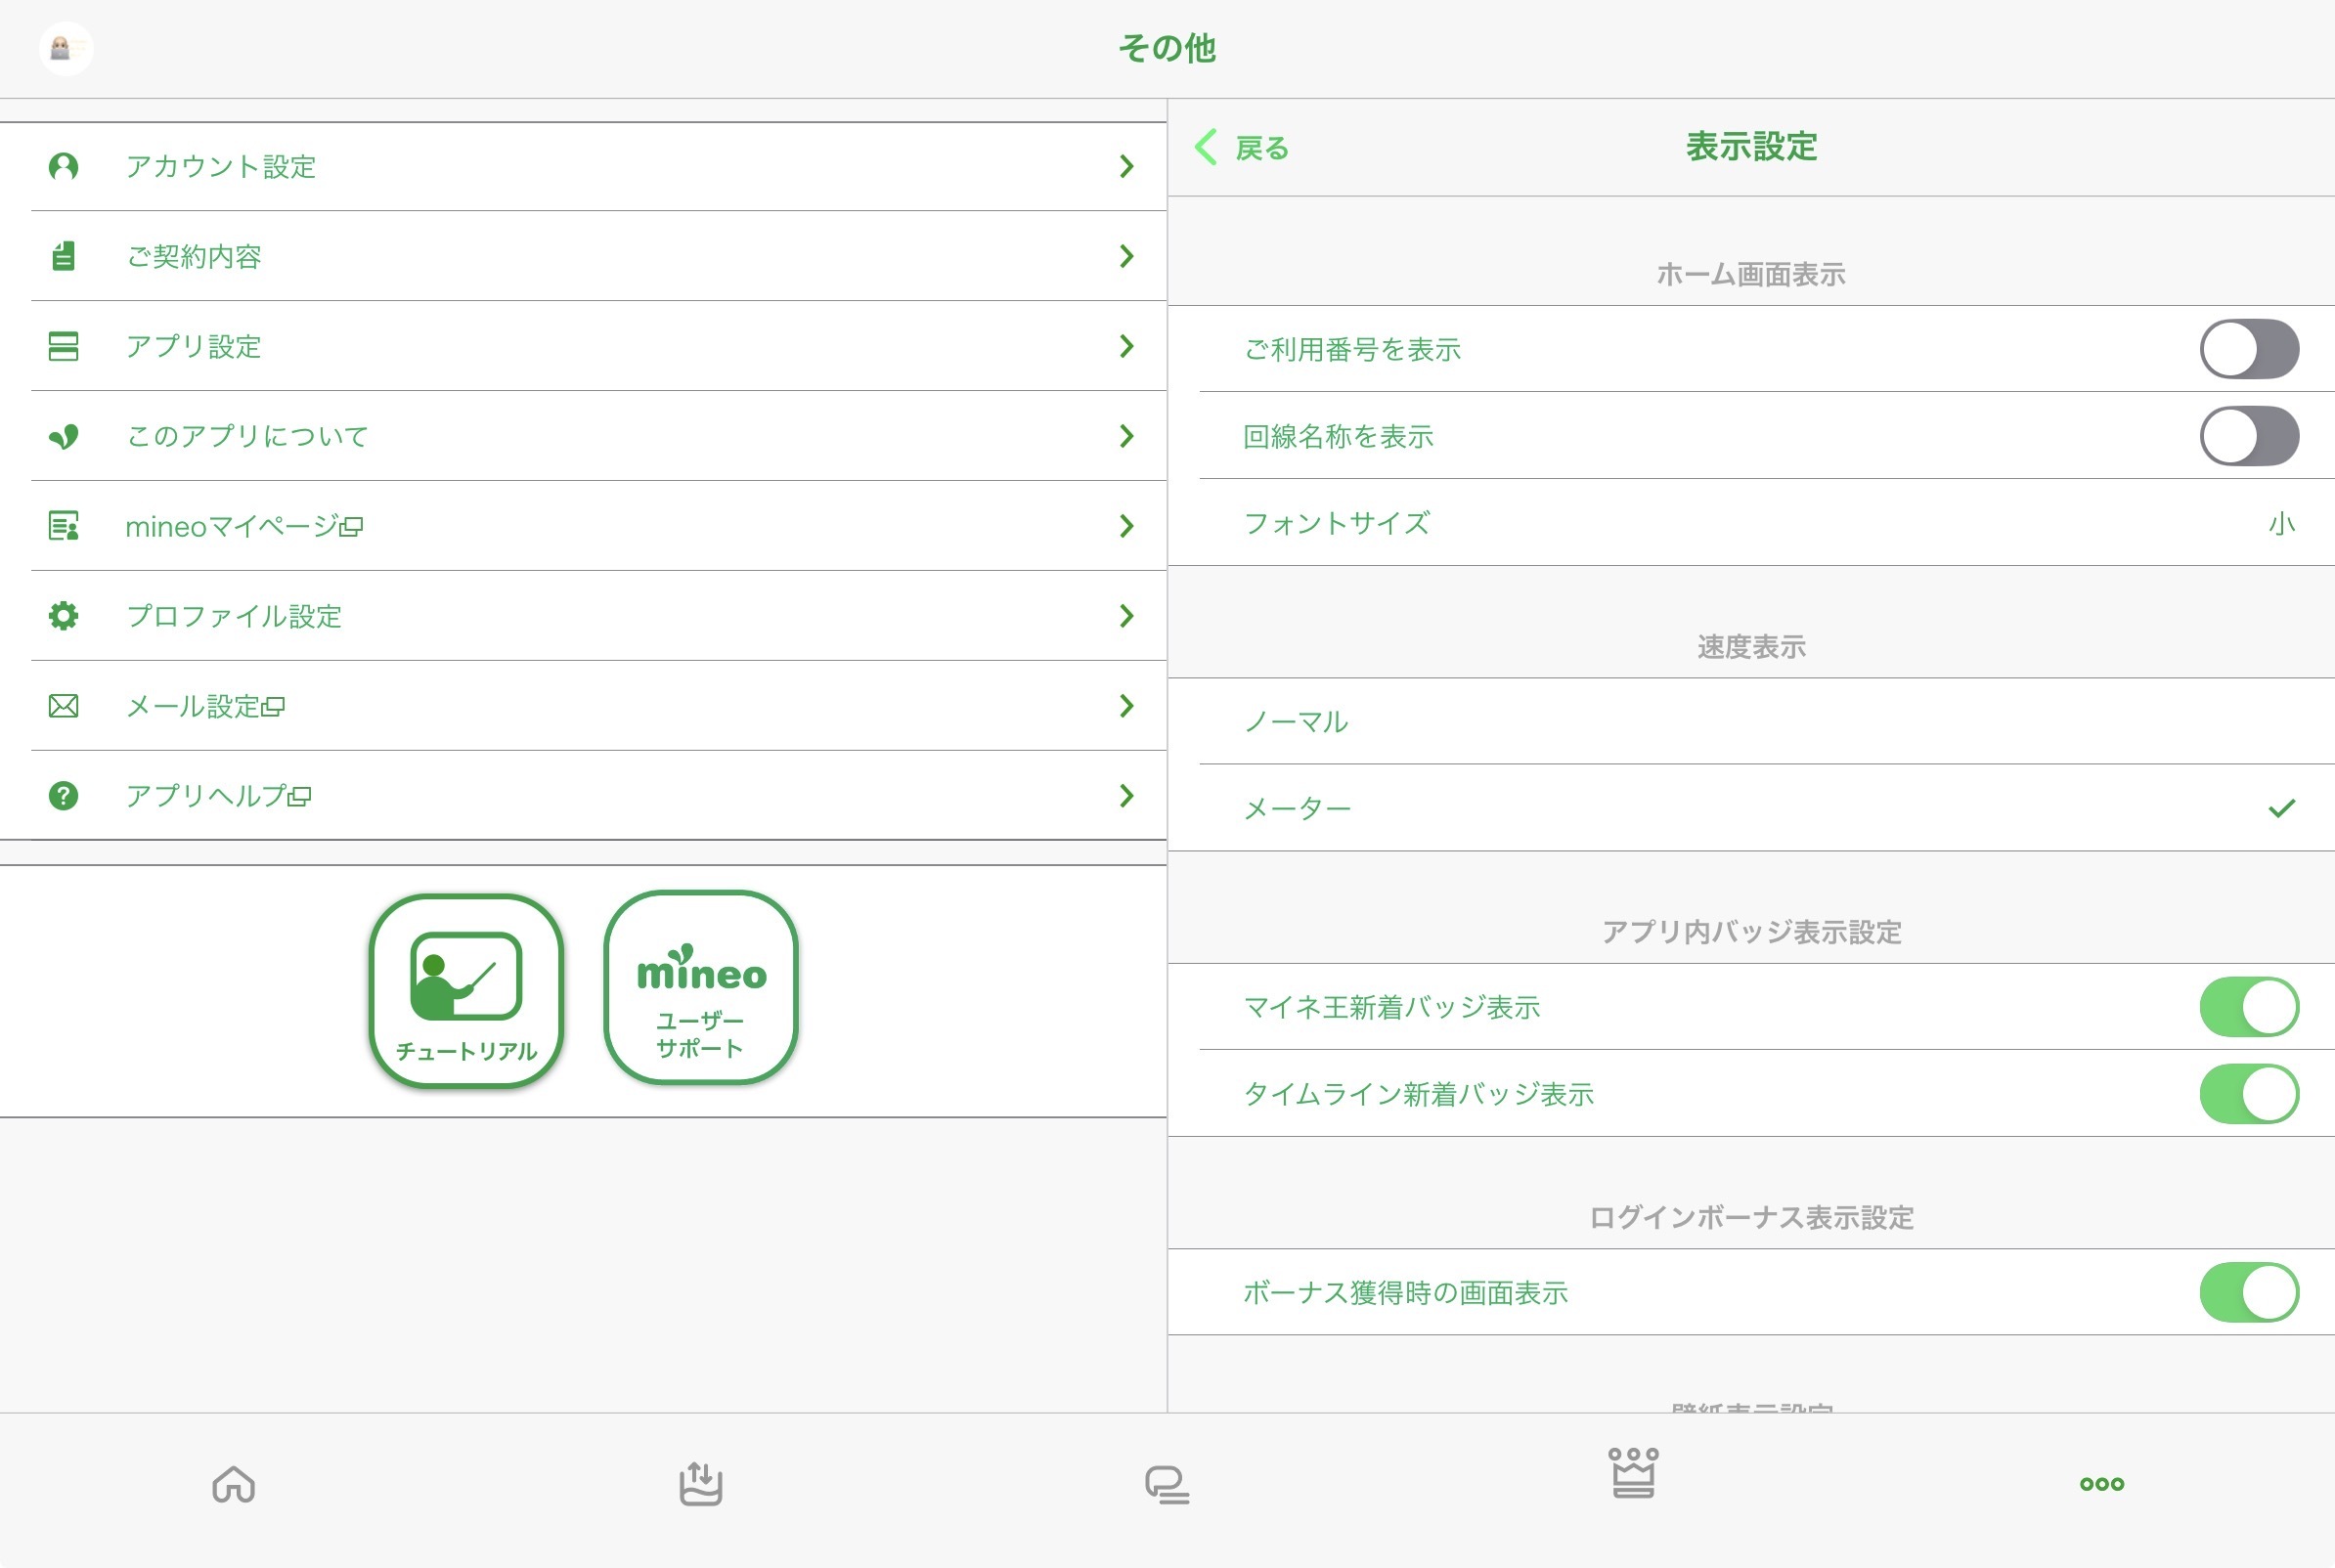This screenshot has height=1568, width=2335.
Task: Enable the ご利用番号を表示 switch
Action: pyautogui.click(x=2248, y=349)
